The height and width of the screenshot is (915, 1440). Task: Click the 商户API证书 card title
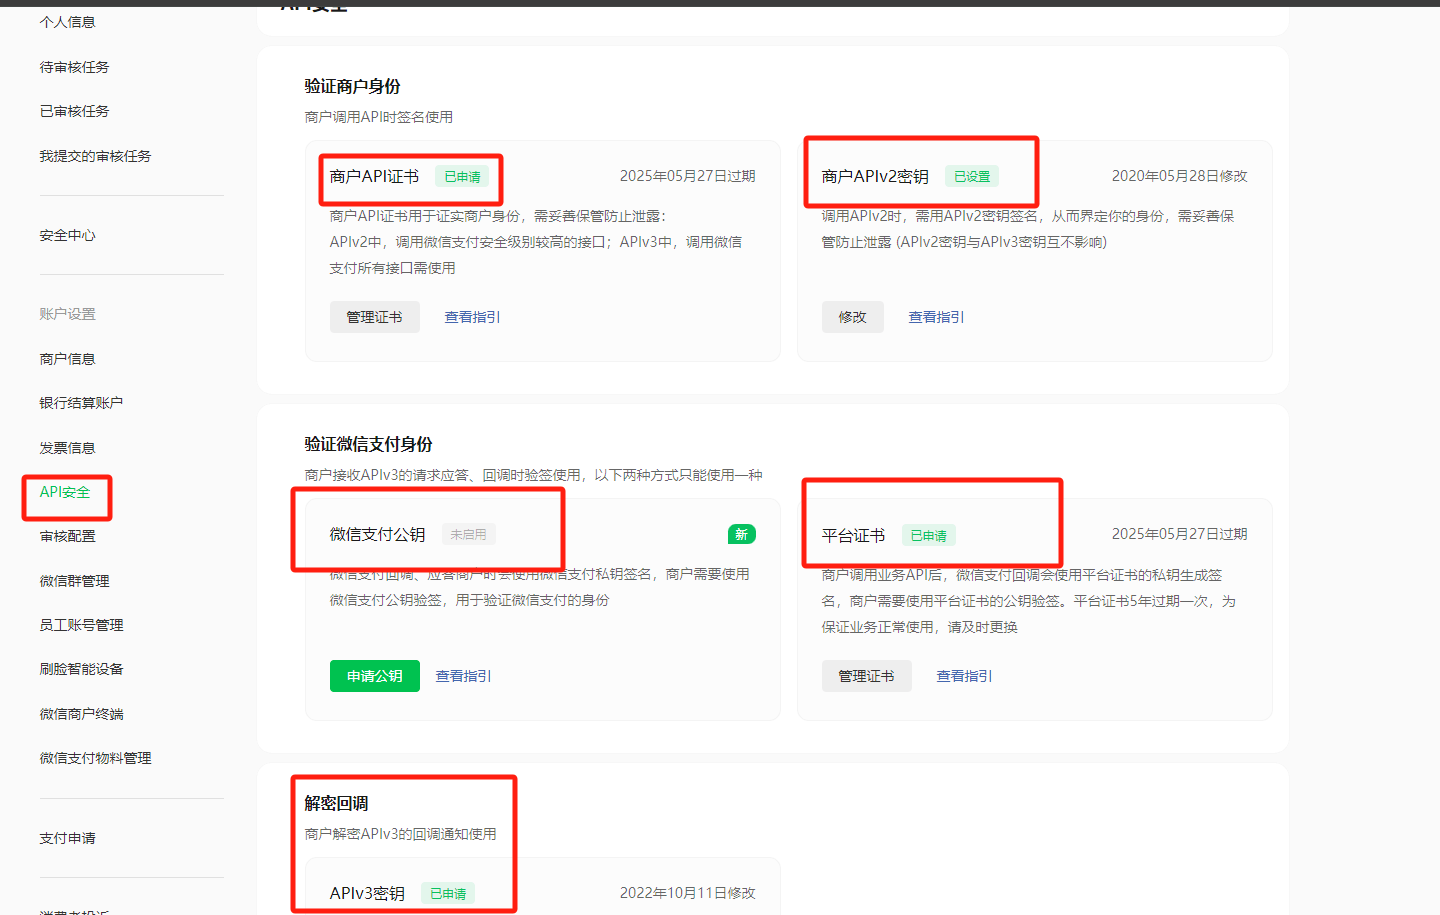pyautogui.click(x=374, y=177)
